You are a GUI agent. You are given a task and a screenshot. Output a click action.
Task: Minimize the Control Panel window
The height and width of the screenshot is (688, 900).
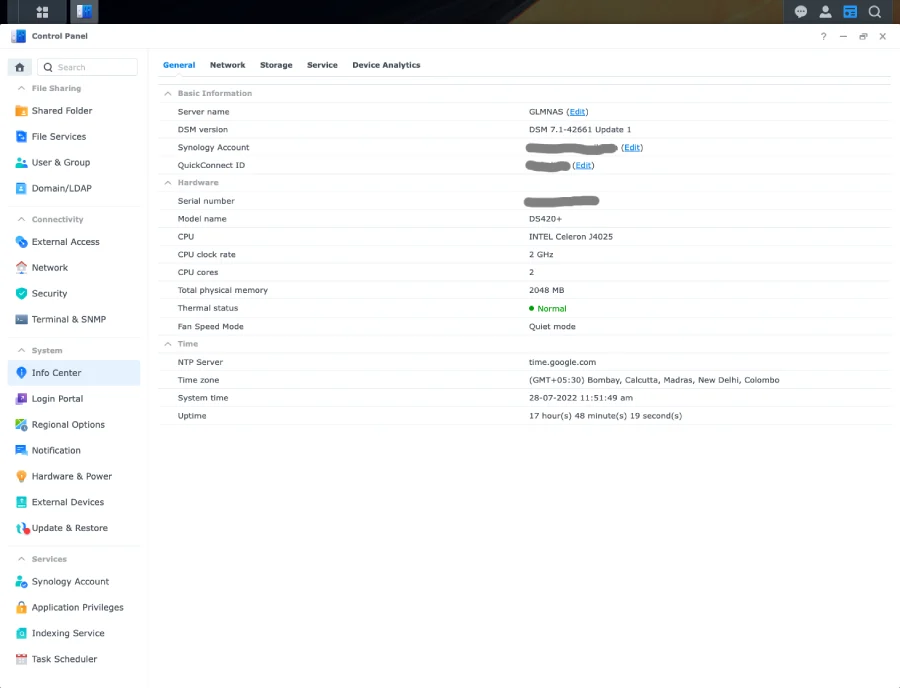(x=843, y=36)
